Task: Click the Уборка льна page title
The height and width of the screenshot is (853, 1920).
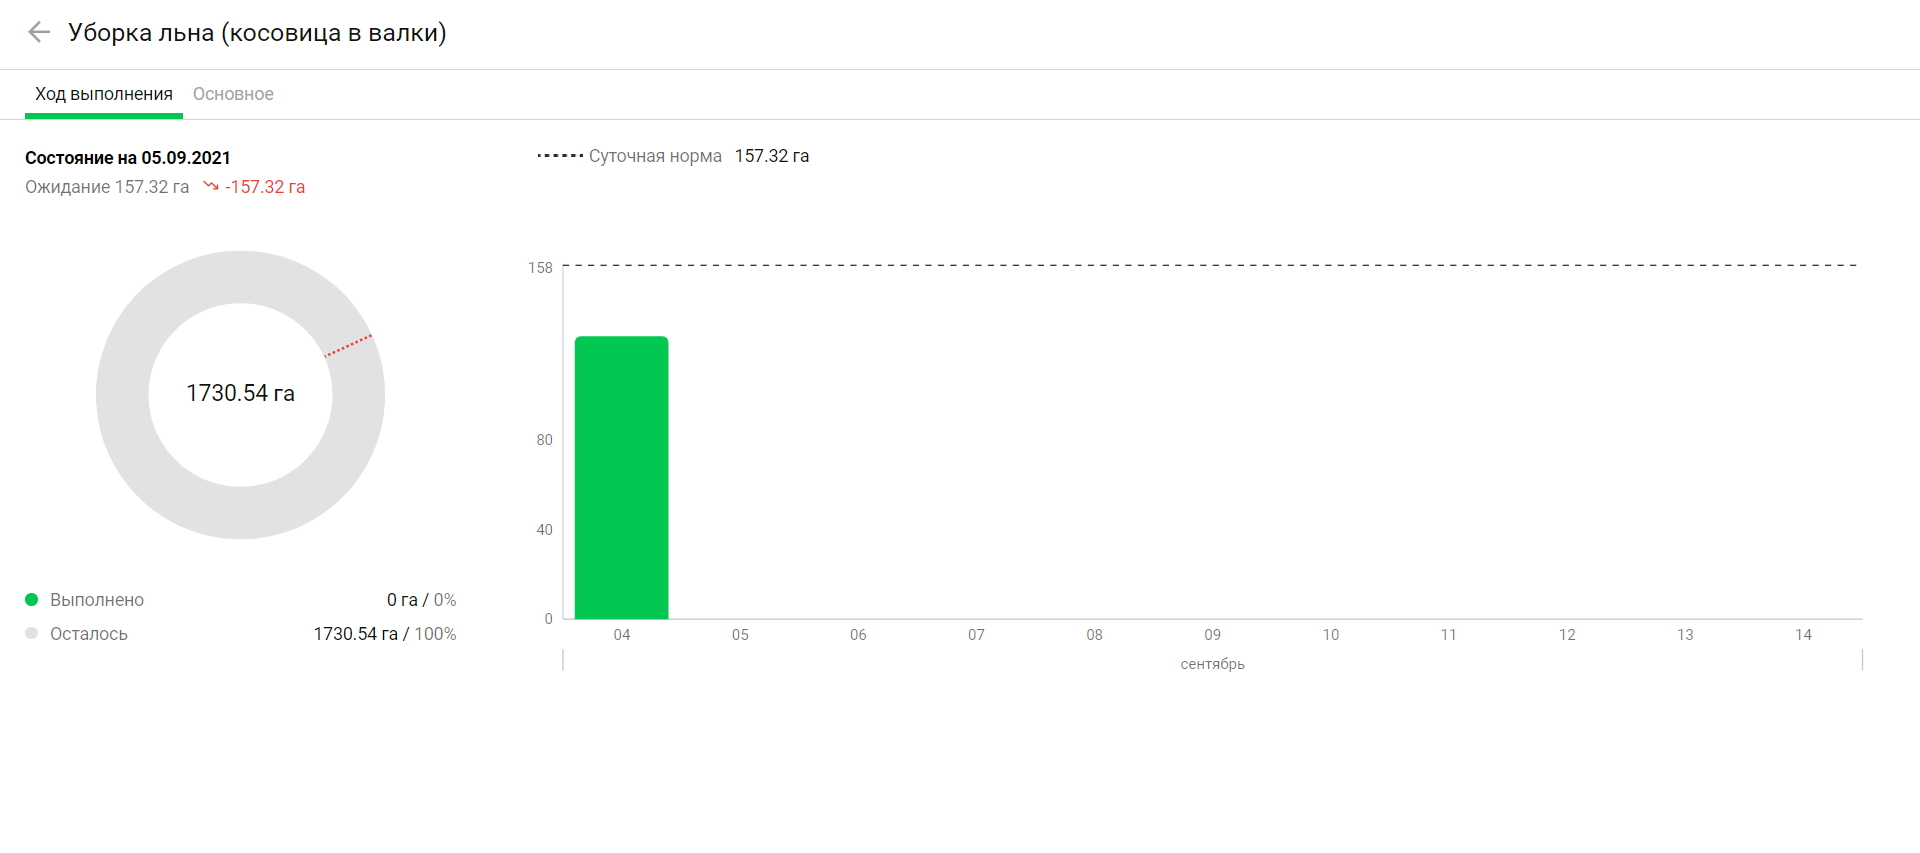Action: (x=257, y=33)
